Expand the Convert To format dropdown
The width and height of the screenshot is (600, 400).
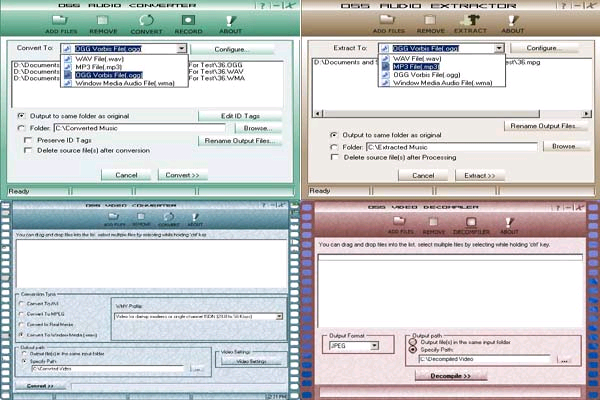click(x=181, y=48)
